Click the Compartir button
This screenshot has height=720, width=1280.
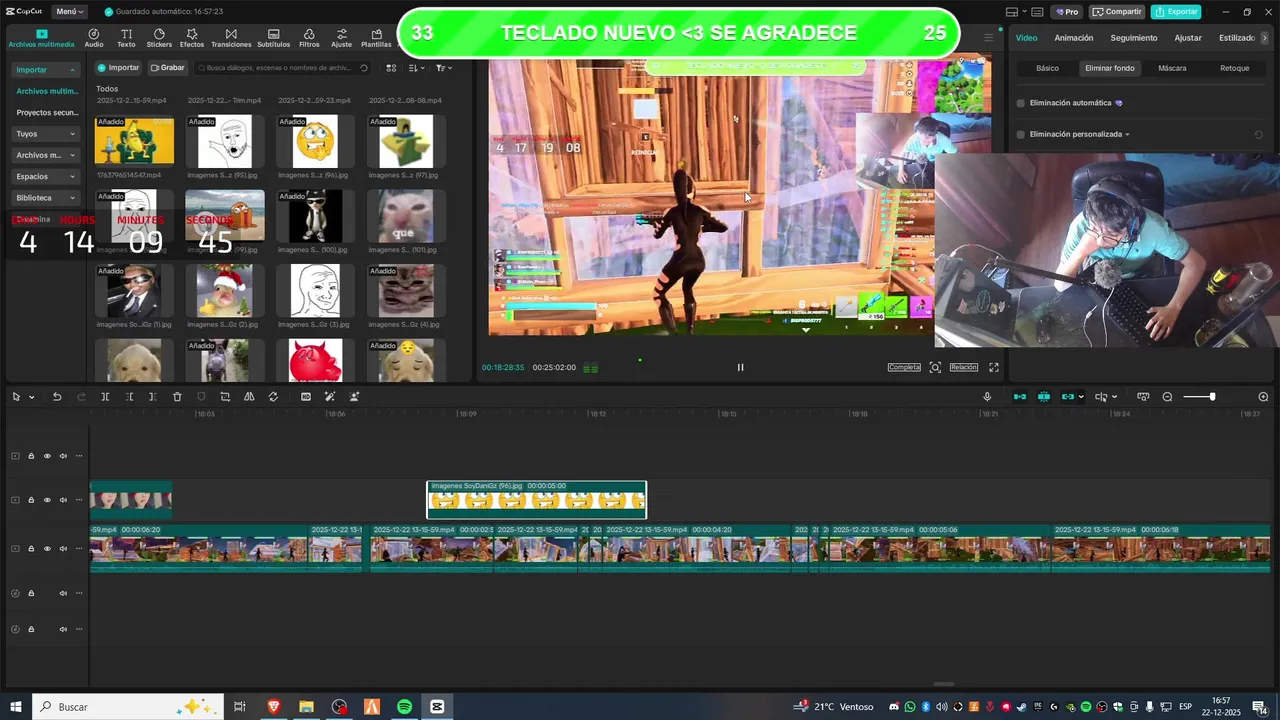(1116, 12)
